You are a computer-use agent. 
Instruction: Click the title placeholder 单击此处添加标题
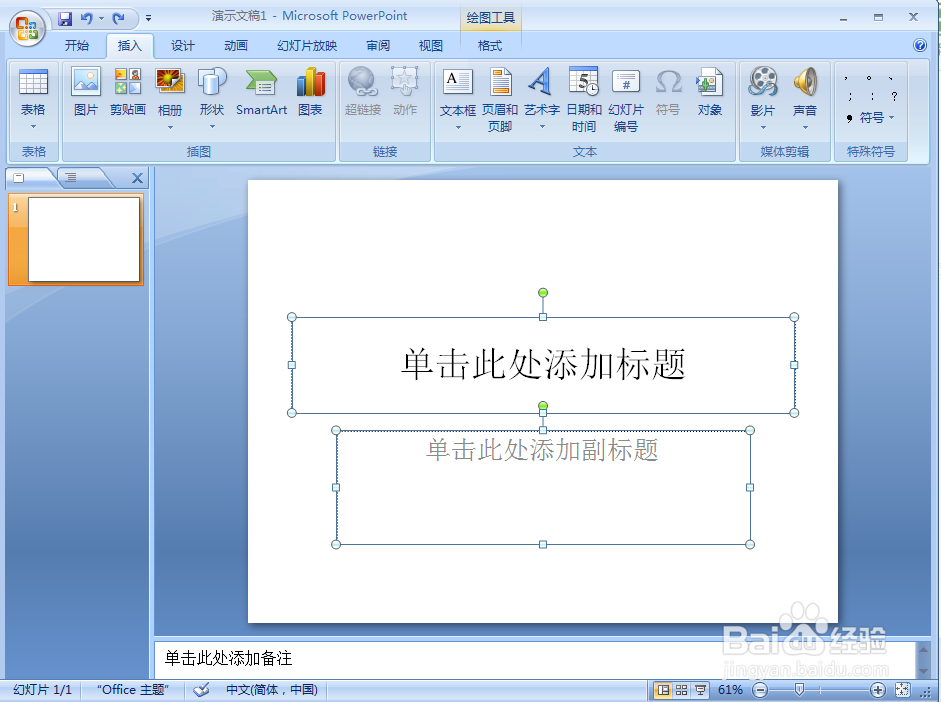pos(543,364)
